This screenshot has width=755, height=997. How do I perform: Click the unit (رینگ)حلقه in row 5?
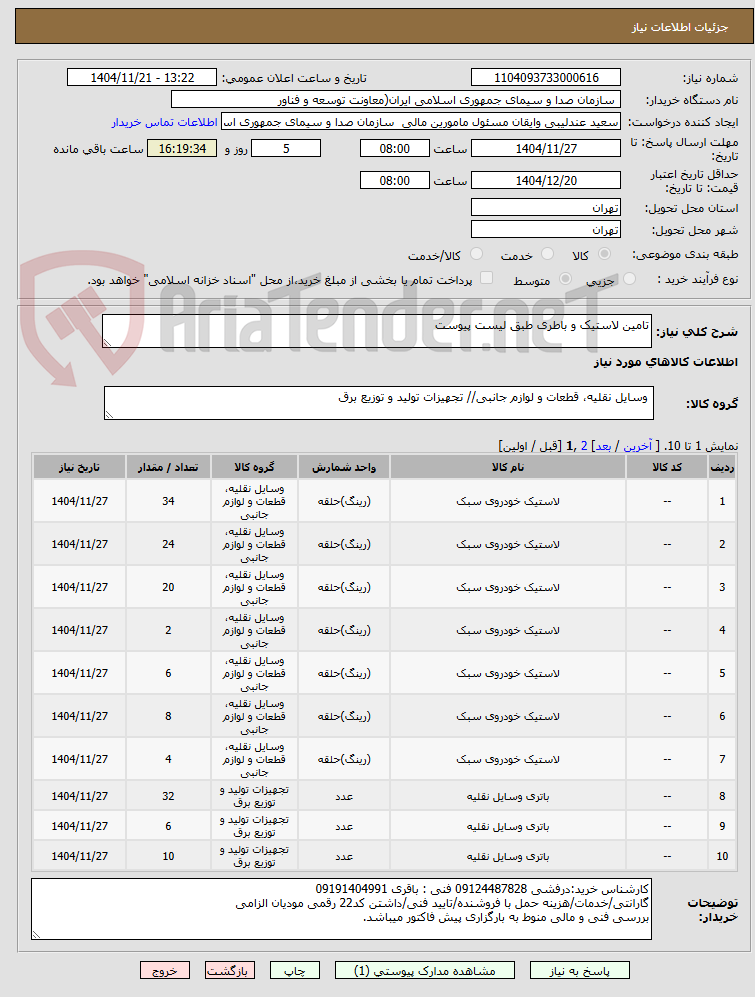[344, 673]
